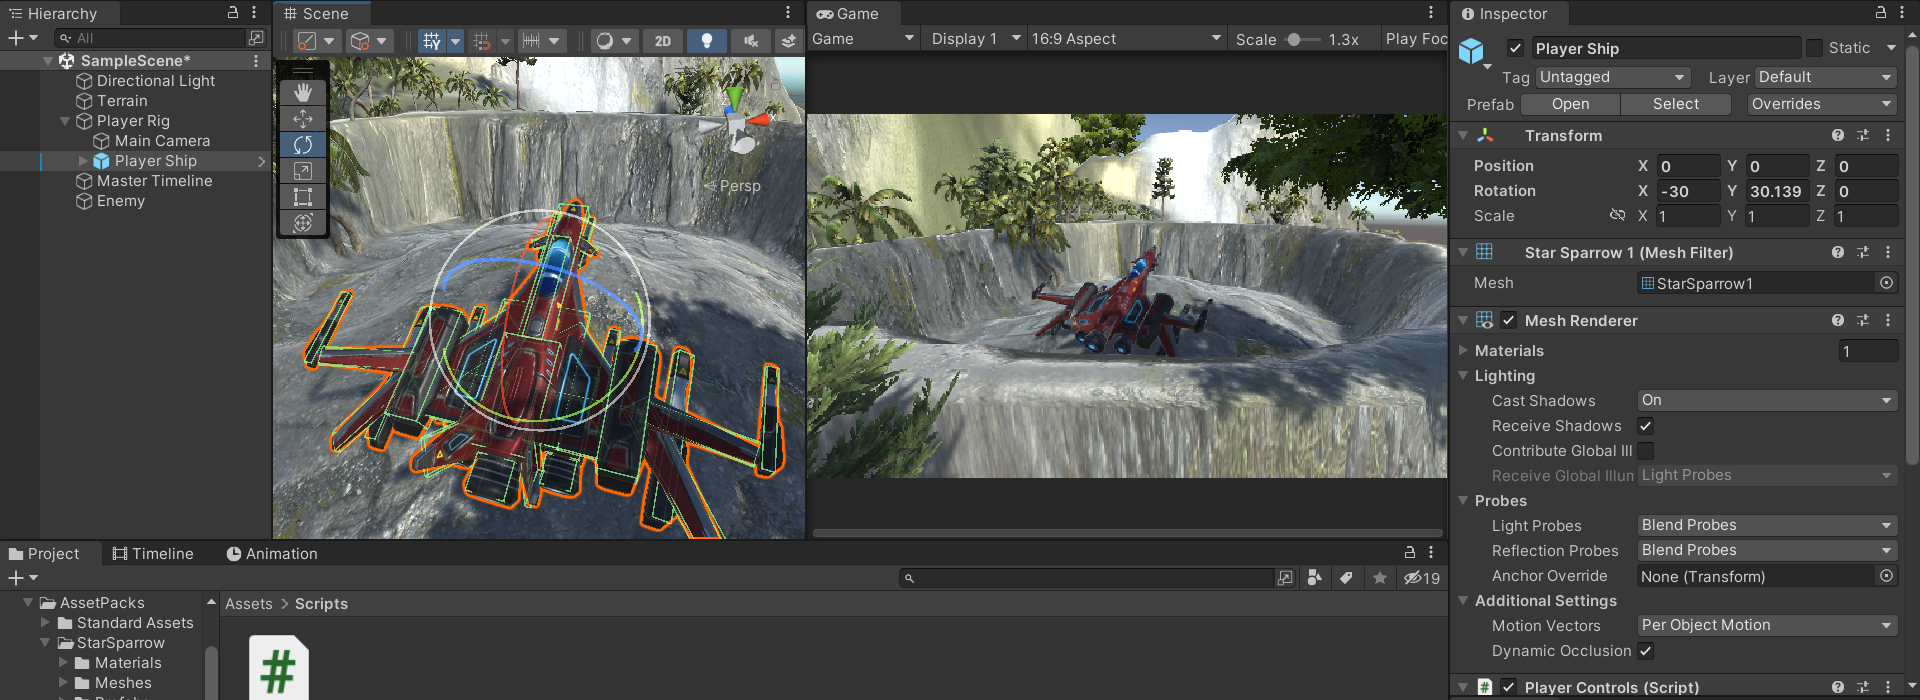This screenshot has width=1920, height=700.
Task: Open the 16:9 Aspect dropdown
Action: (1126, 39)
